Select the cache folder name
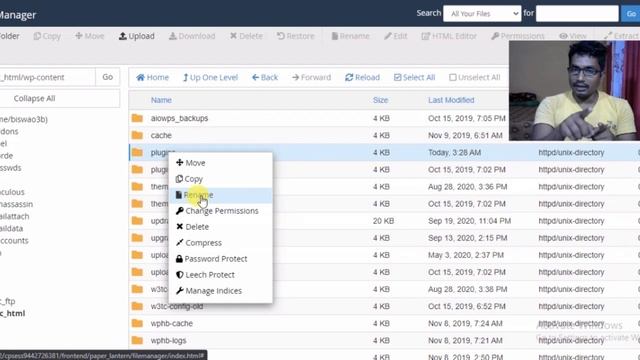The image size is (640, 360). point(161,136)
